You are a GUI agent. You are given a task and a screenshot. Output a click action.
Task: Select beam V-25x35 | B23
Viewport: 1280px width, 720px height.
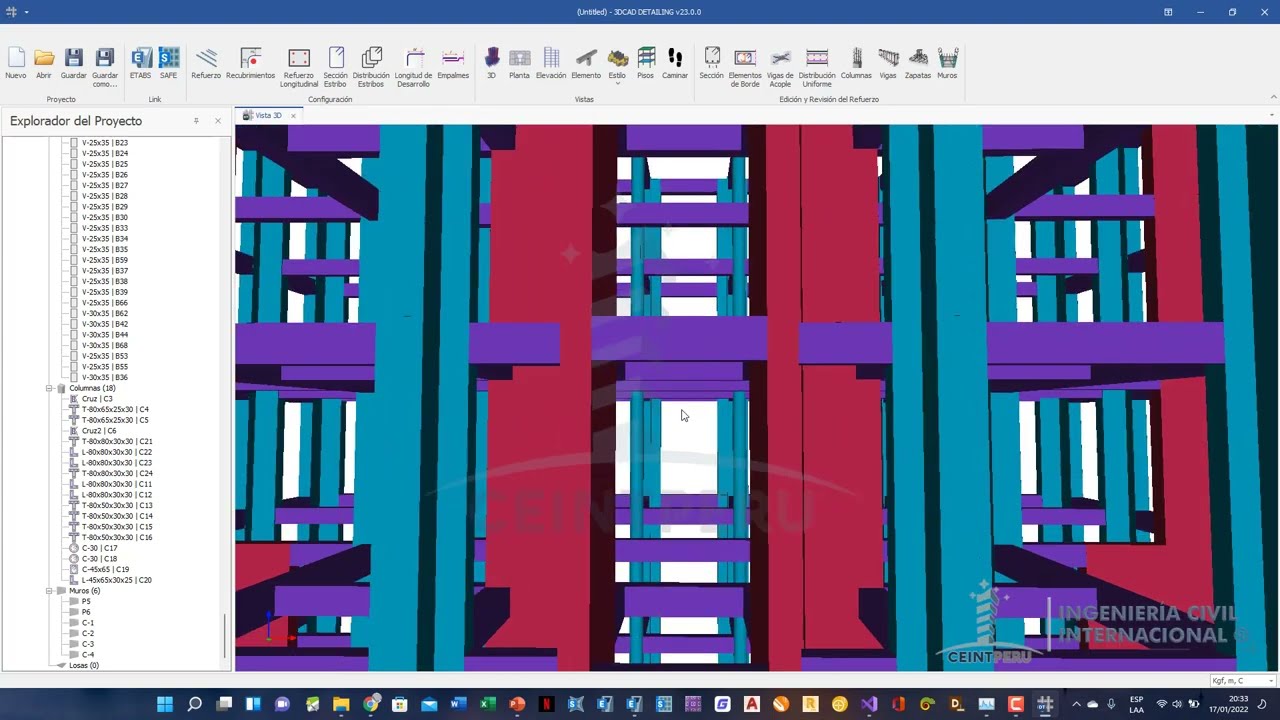104,143
